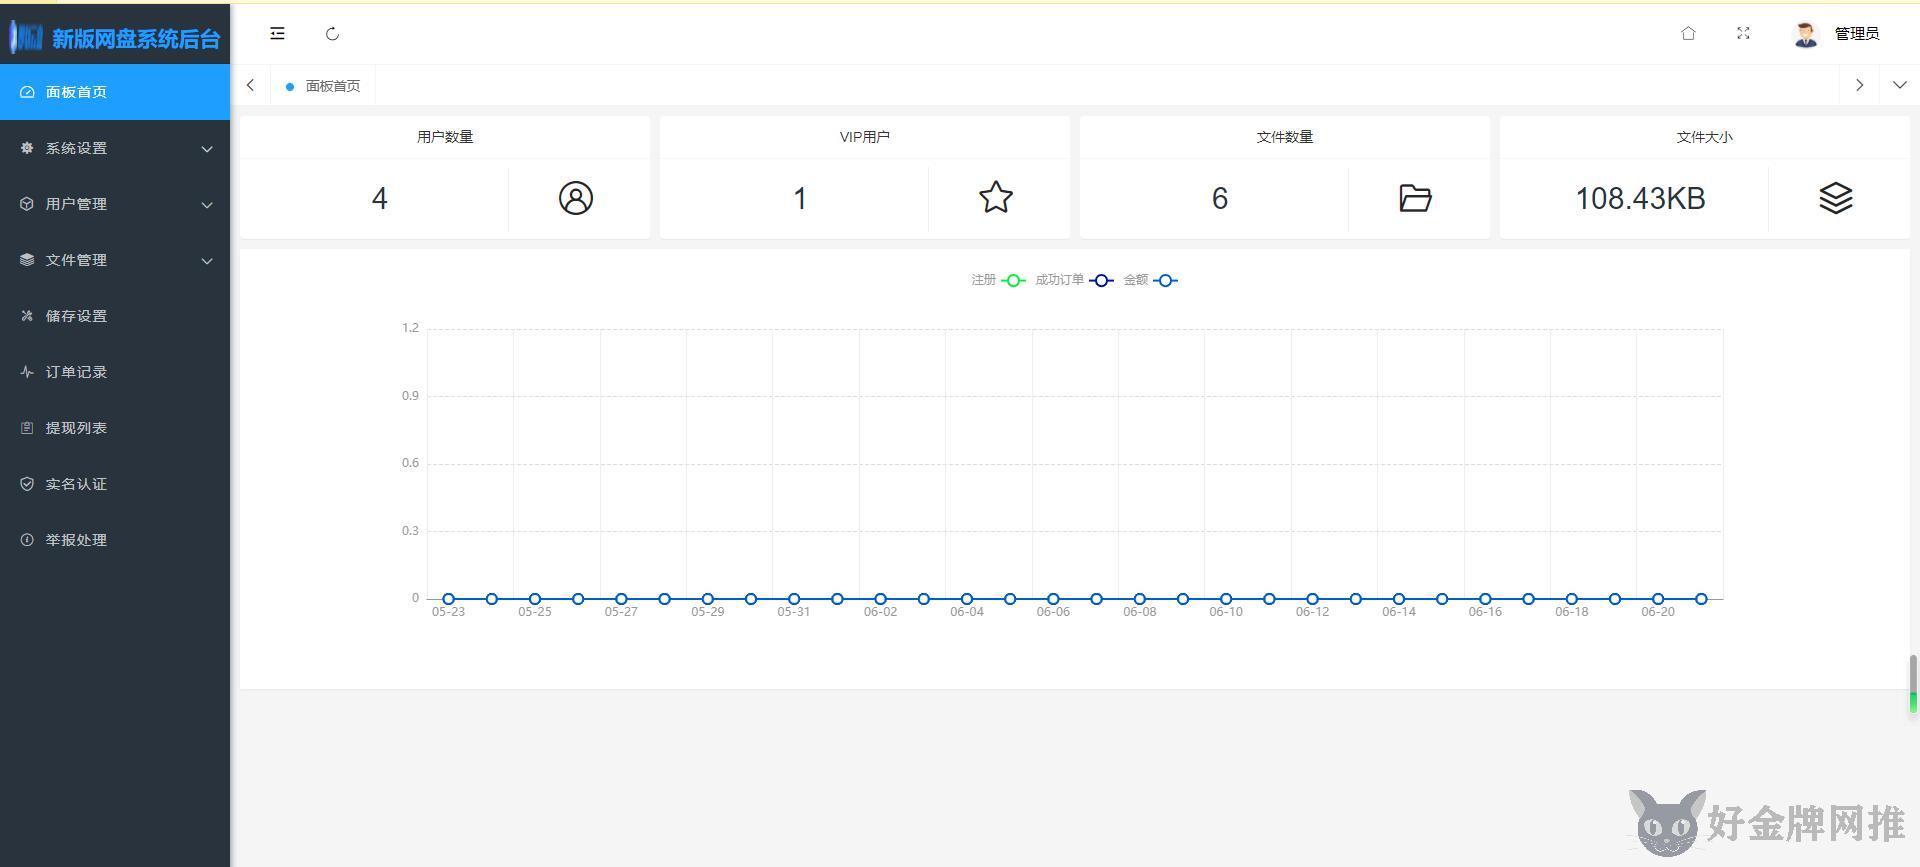Viewport: 1920px width, 867px height.
Task: Click the page vertical scrollbar thumb
Action: (1914, 684)
